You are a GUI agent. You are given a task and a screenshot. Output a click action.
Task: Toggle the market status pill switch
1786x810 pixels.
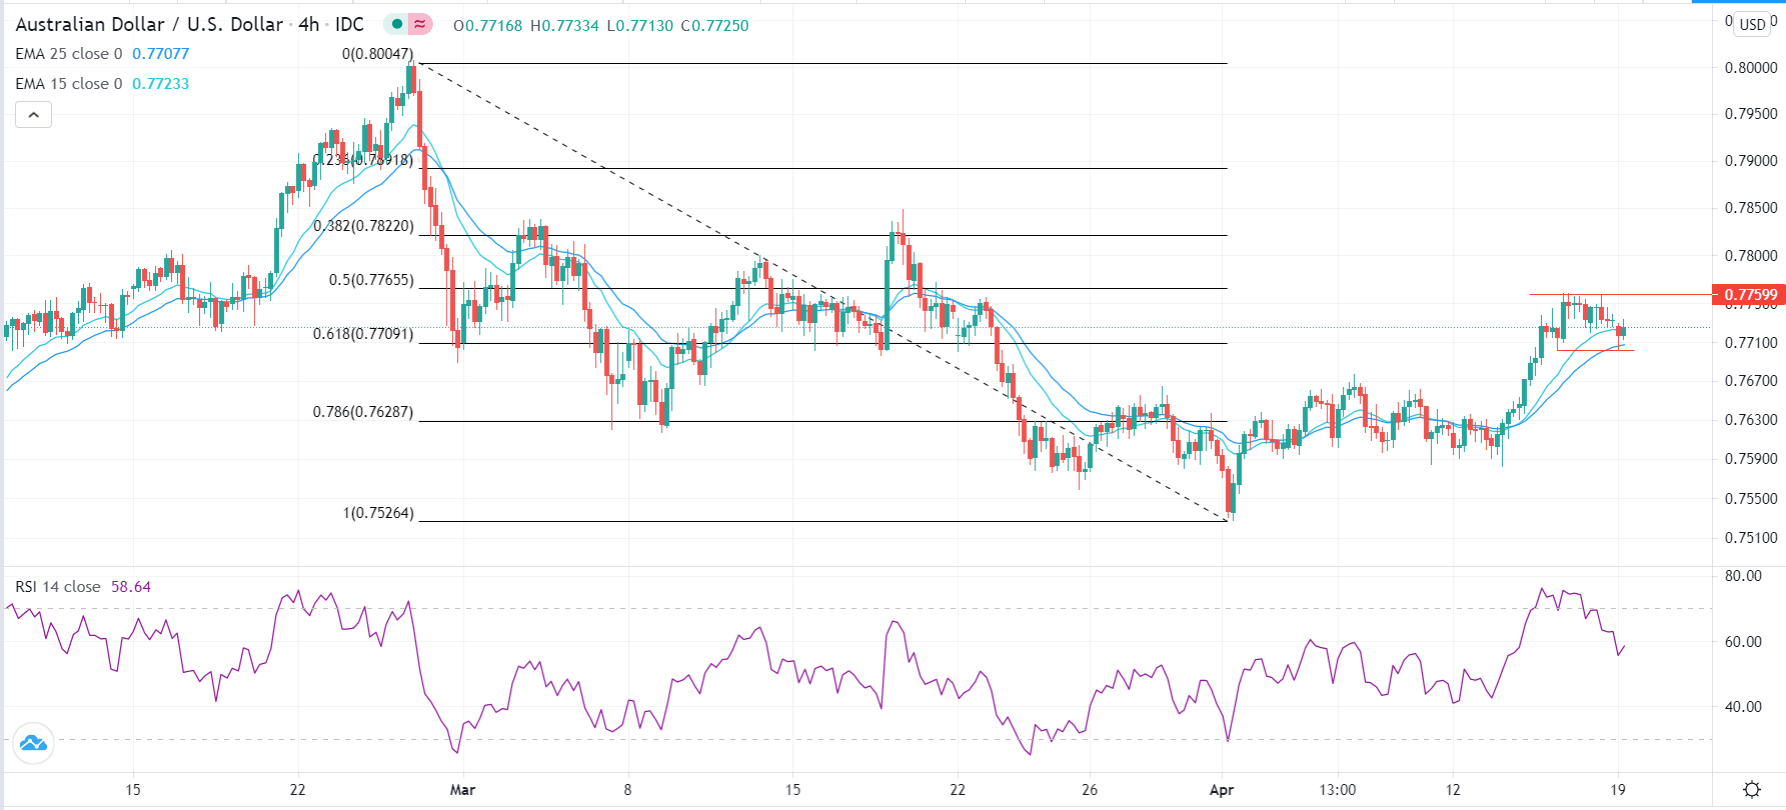(x=408, y=24)
